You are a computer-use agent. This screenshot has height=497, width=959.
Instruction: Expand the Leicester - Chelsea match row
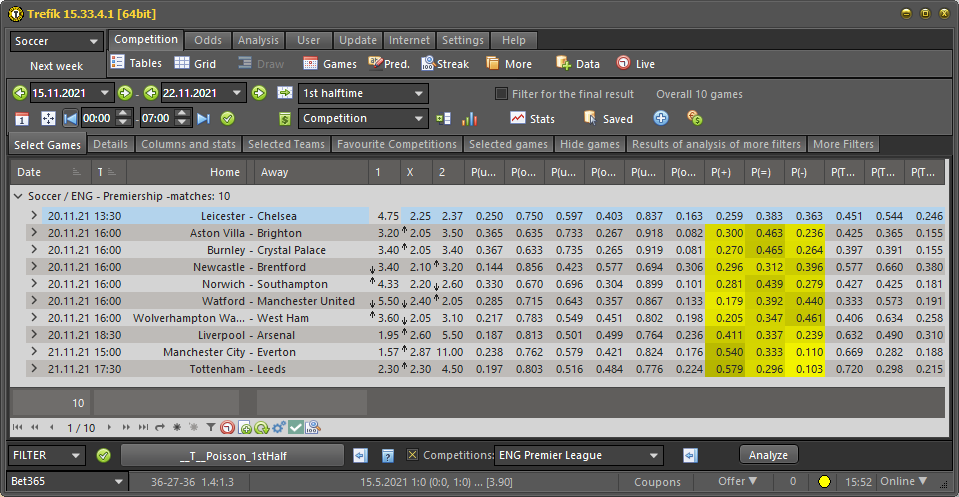point(33,216)
